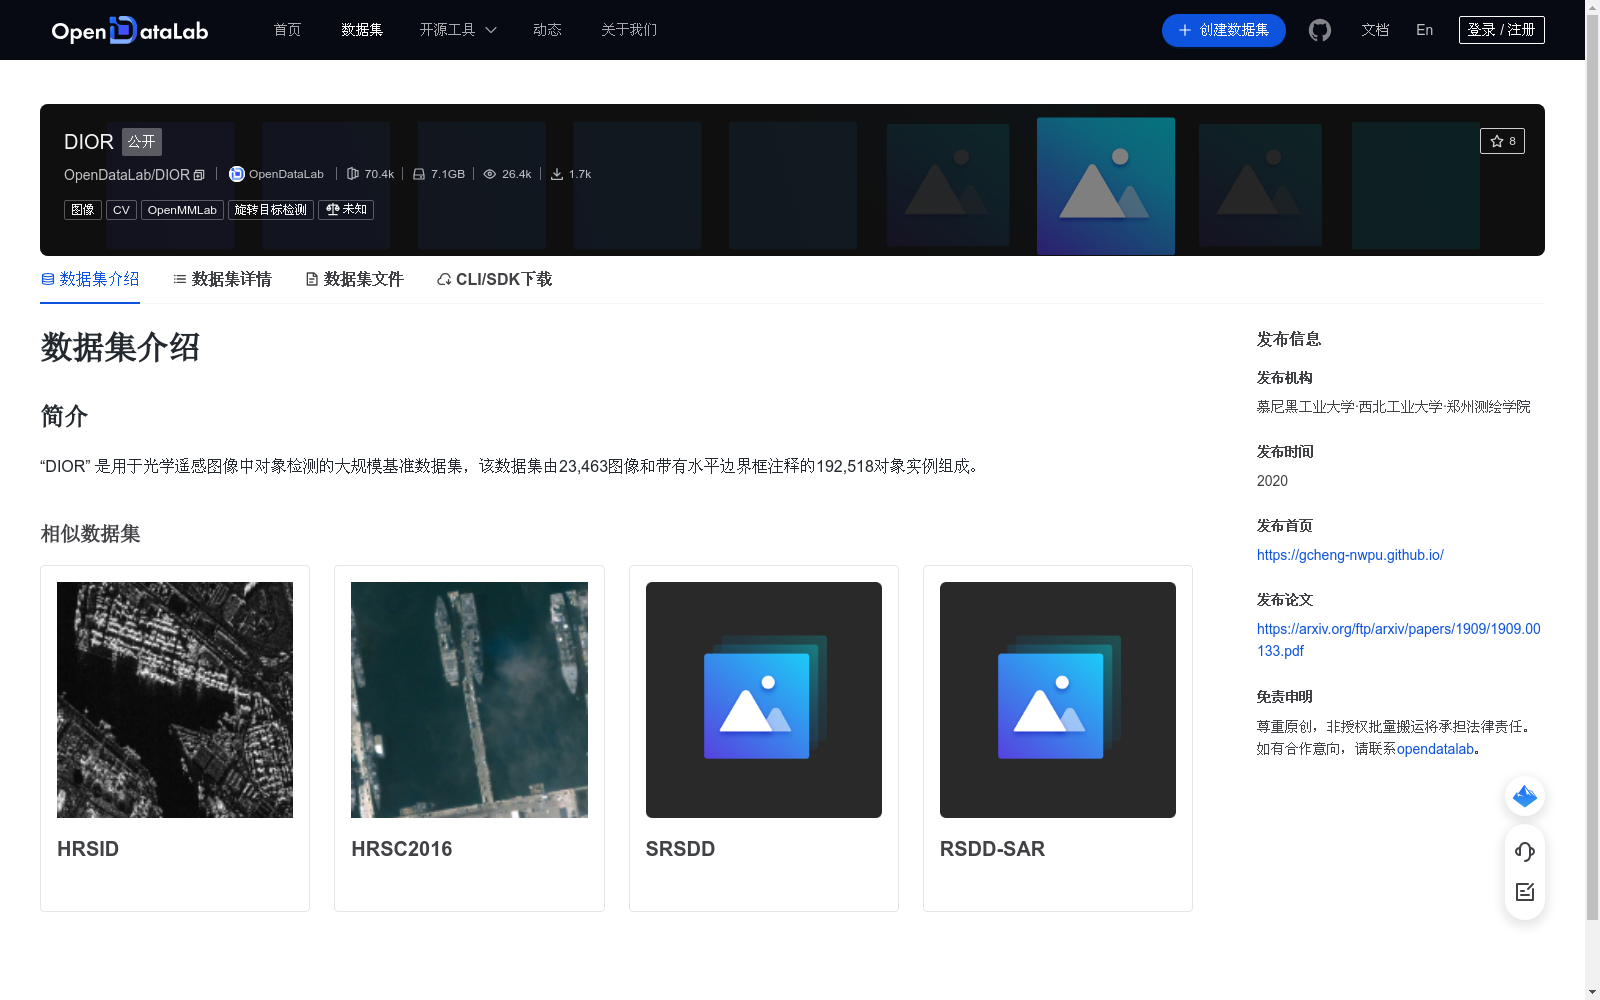The image size is (1600, 1000).
Task: Expand the 开源工具 dropdown menu
Action: [458, 30]
